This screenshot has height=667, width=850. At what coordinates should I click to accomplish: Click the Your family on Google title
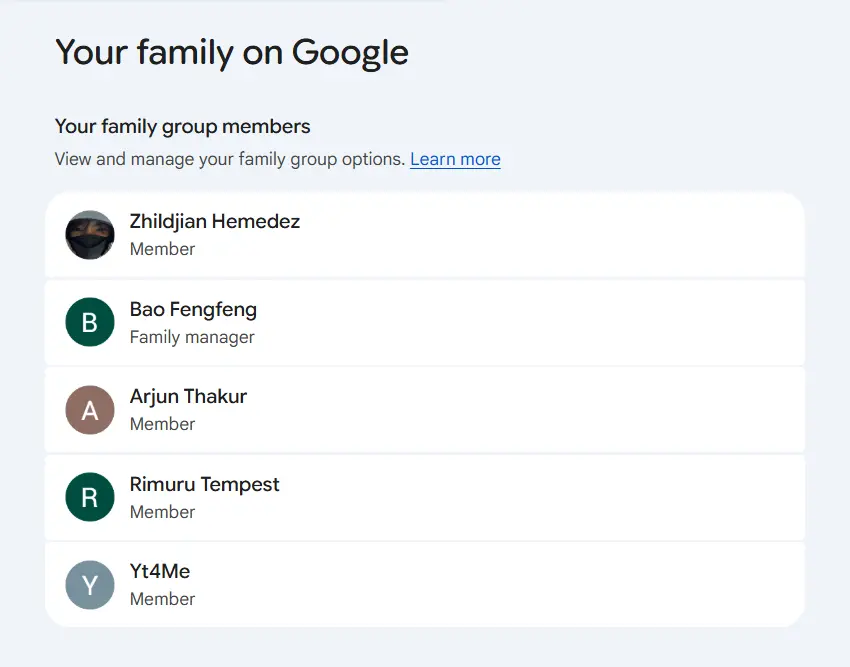tap(232, 53)
